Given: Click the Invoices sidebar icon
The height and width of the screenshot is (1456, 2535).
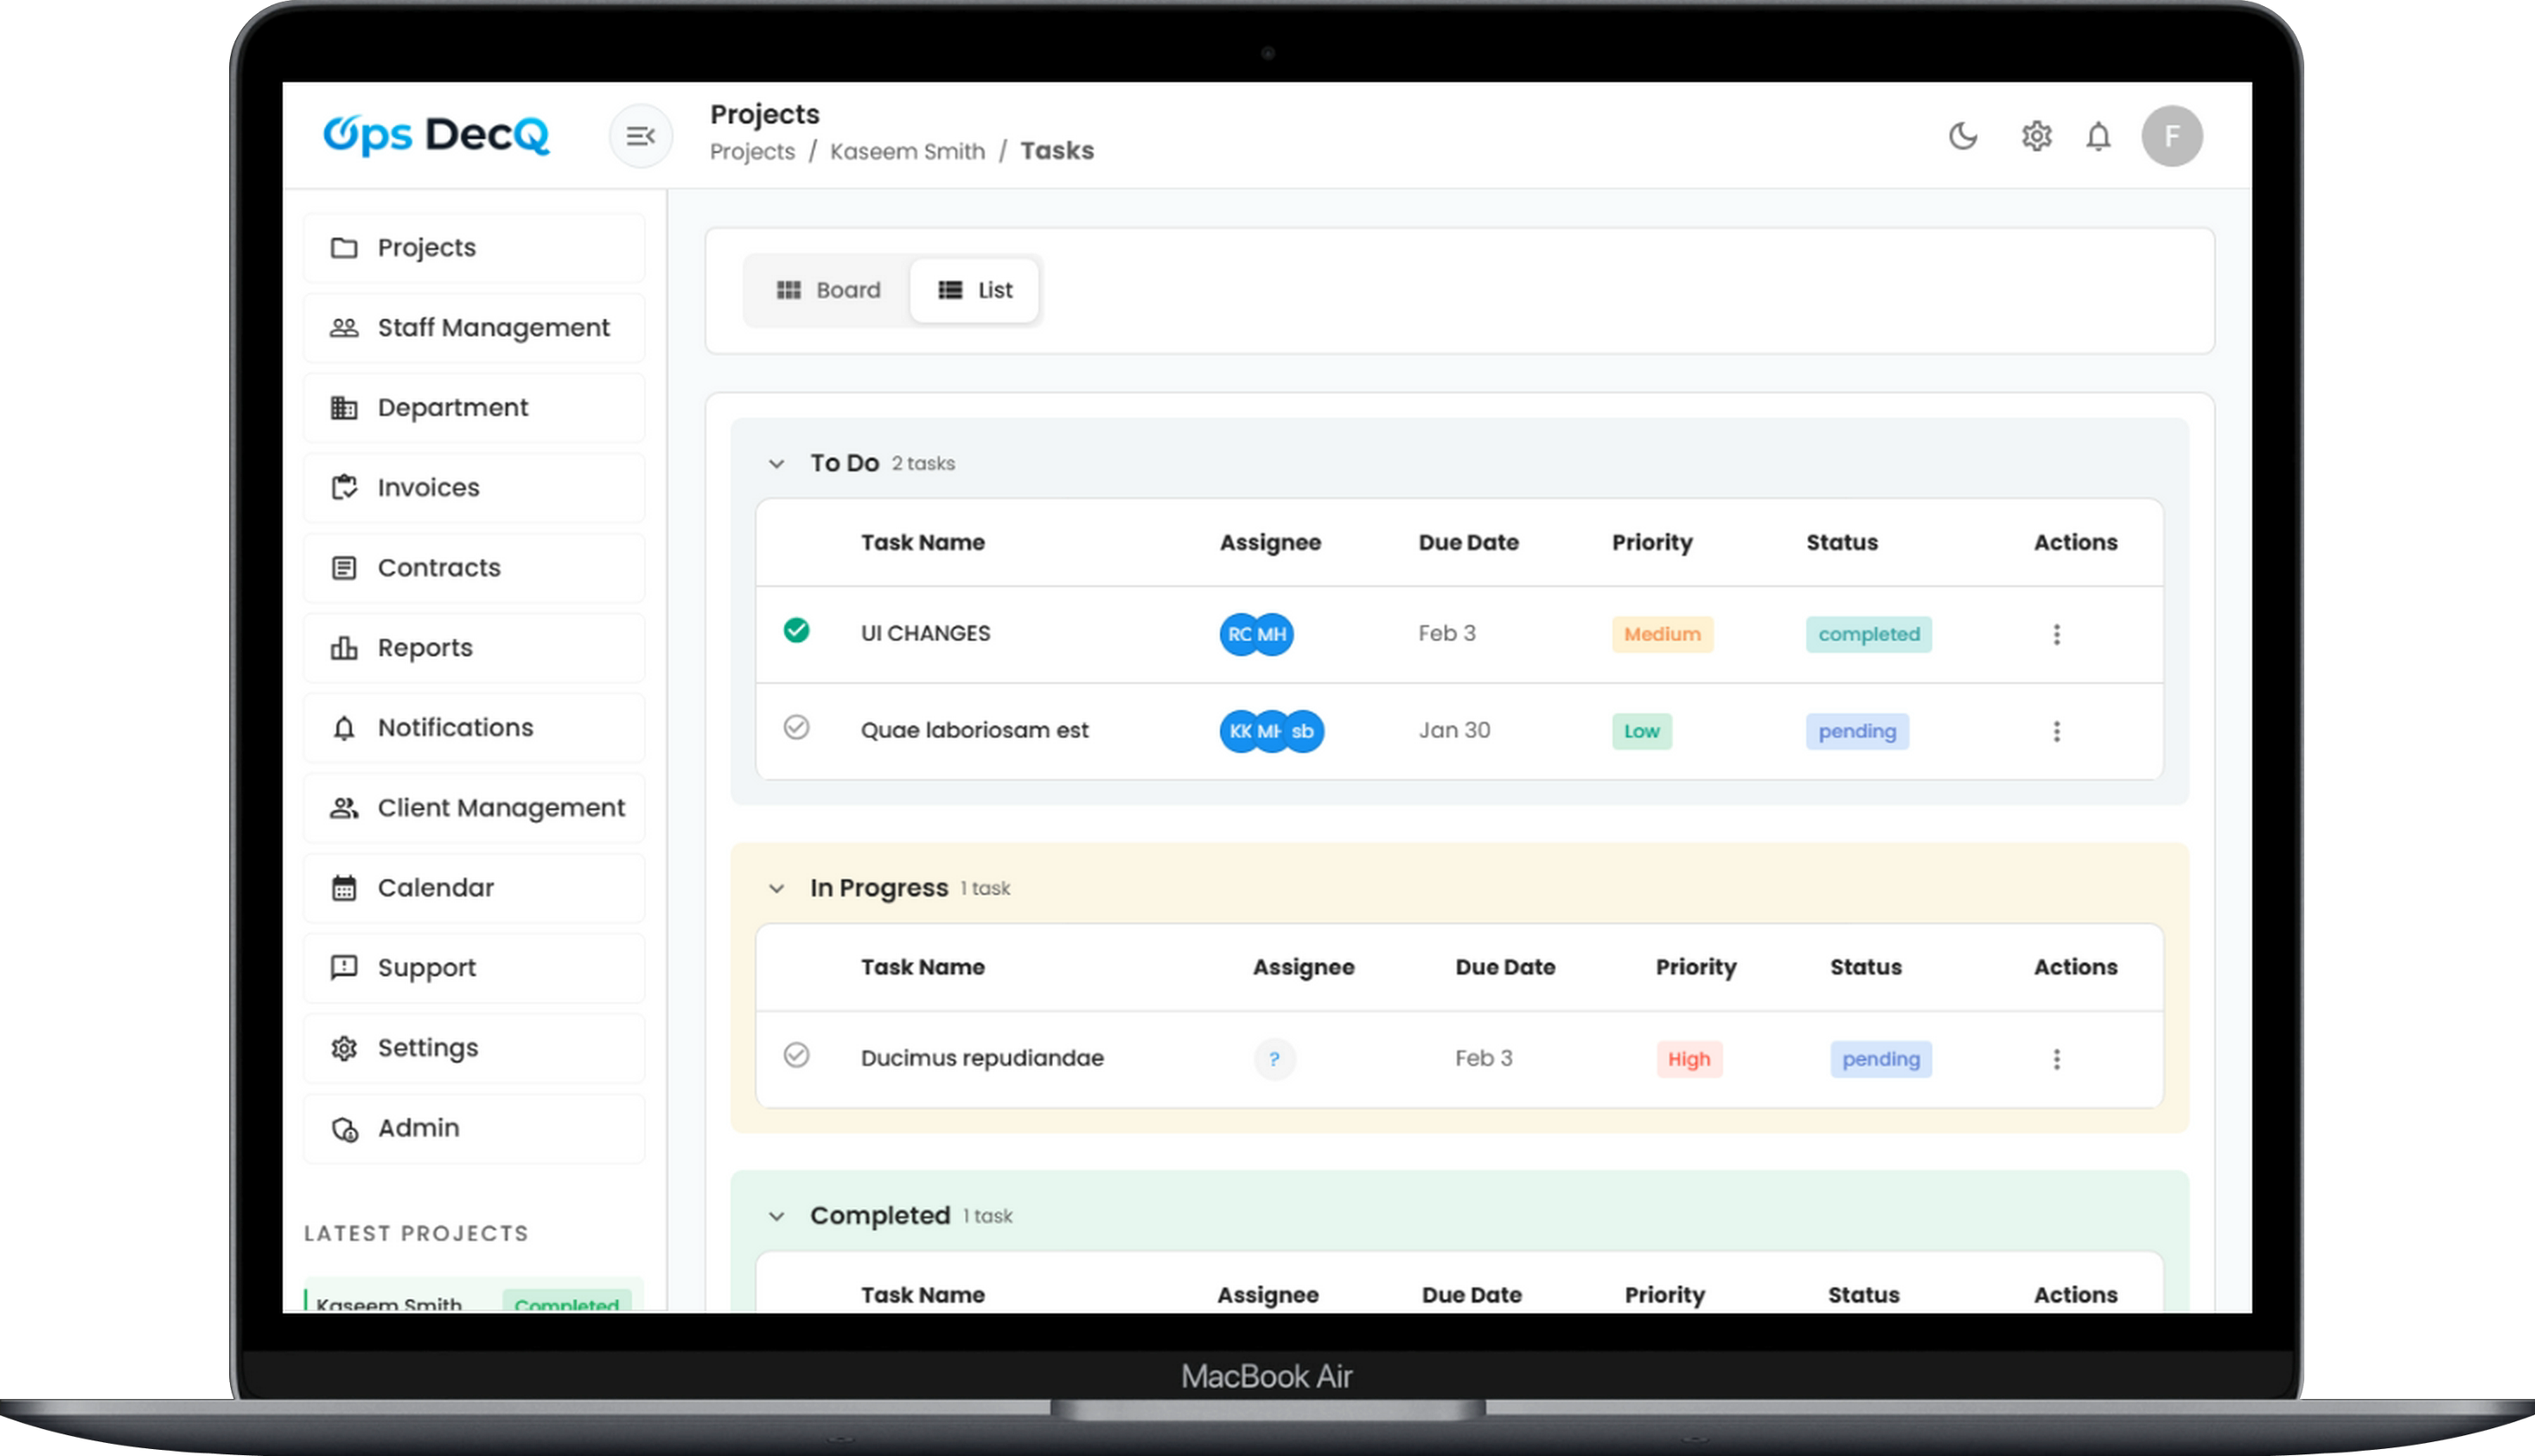Looking at the screenshot, I should click(x=344, y=488).
